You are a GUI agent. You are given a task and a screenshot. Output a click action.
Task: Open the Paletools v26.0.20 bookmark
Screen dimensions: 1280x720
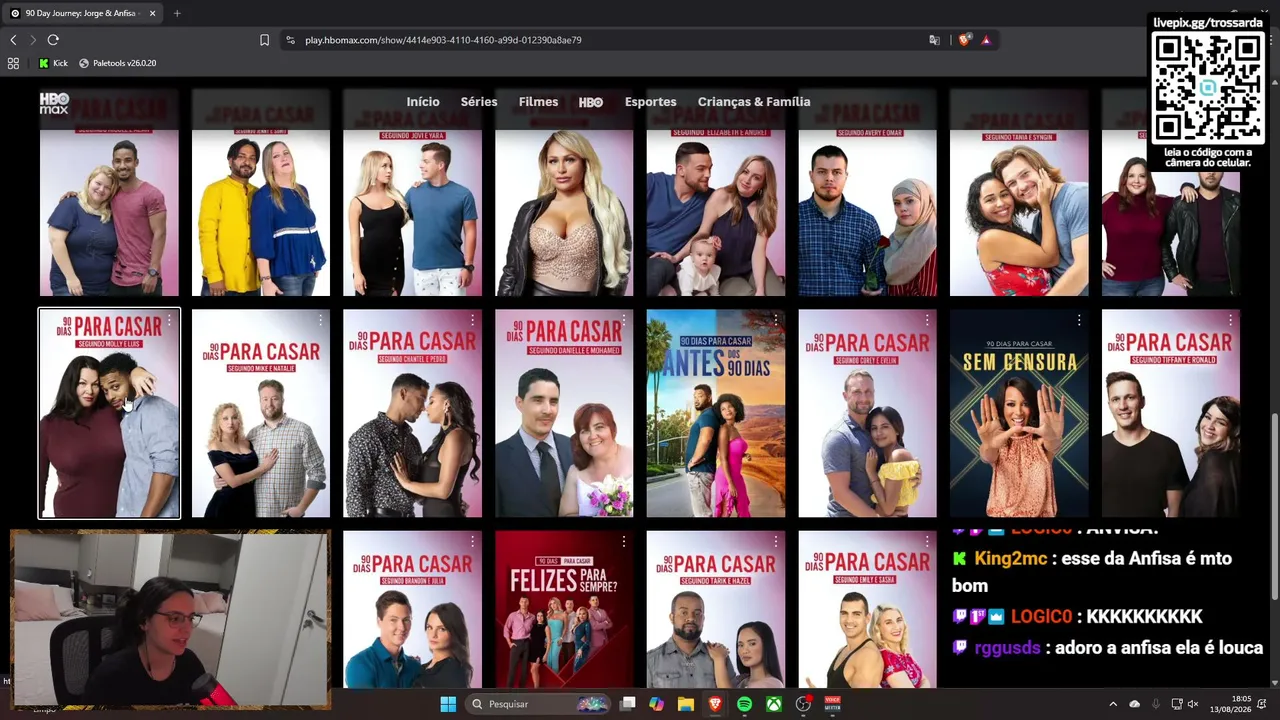[117, 63]
